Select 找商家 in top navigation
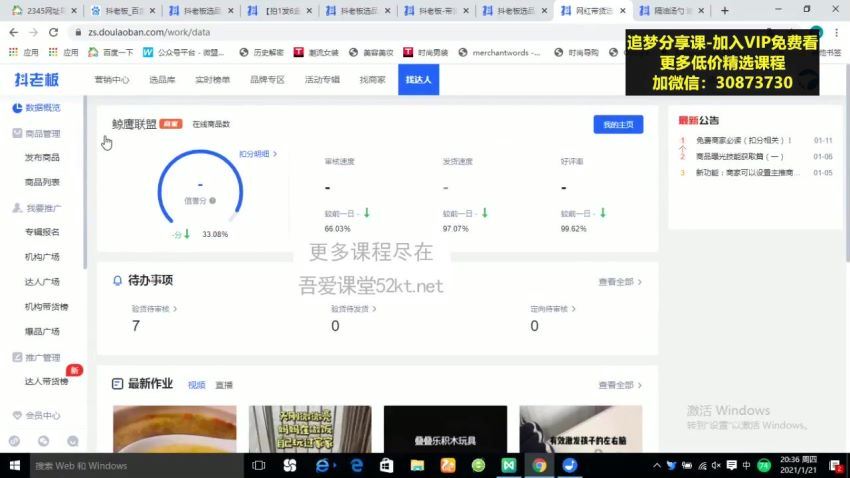The height and width of the screenshot is (478, 850). pyautogui.click(x=372, y=80)
